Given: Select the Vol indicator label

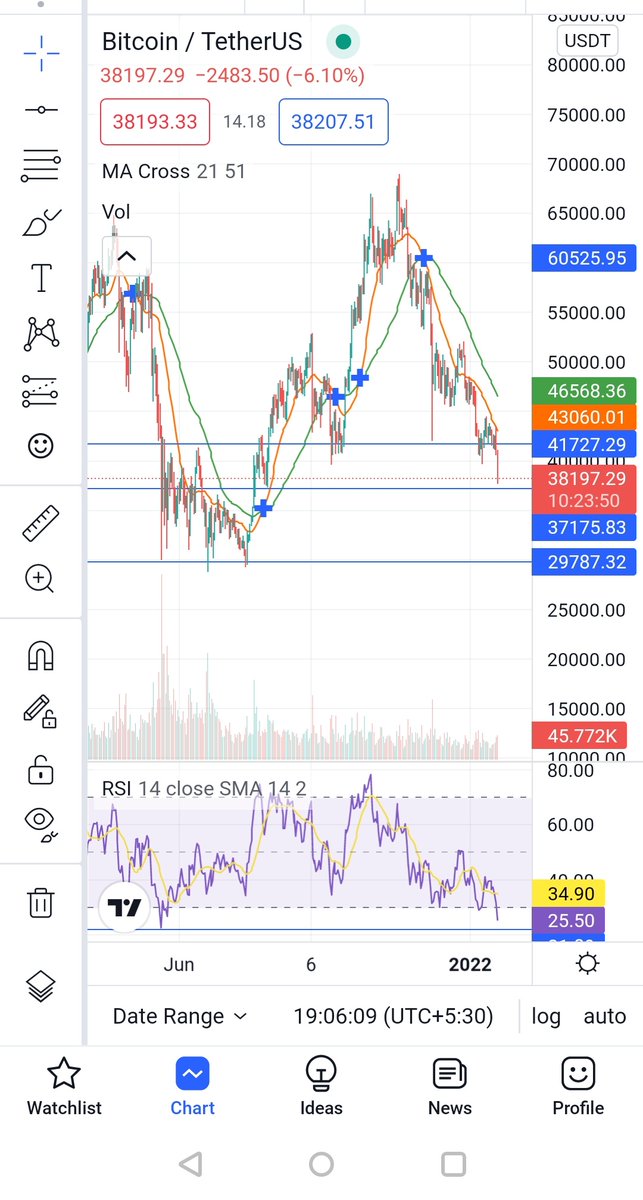Looking at the screenshot, I should pos(116,212).
